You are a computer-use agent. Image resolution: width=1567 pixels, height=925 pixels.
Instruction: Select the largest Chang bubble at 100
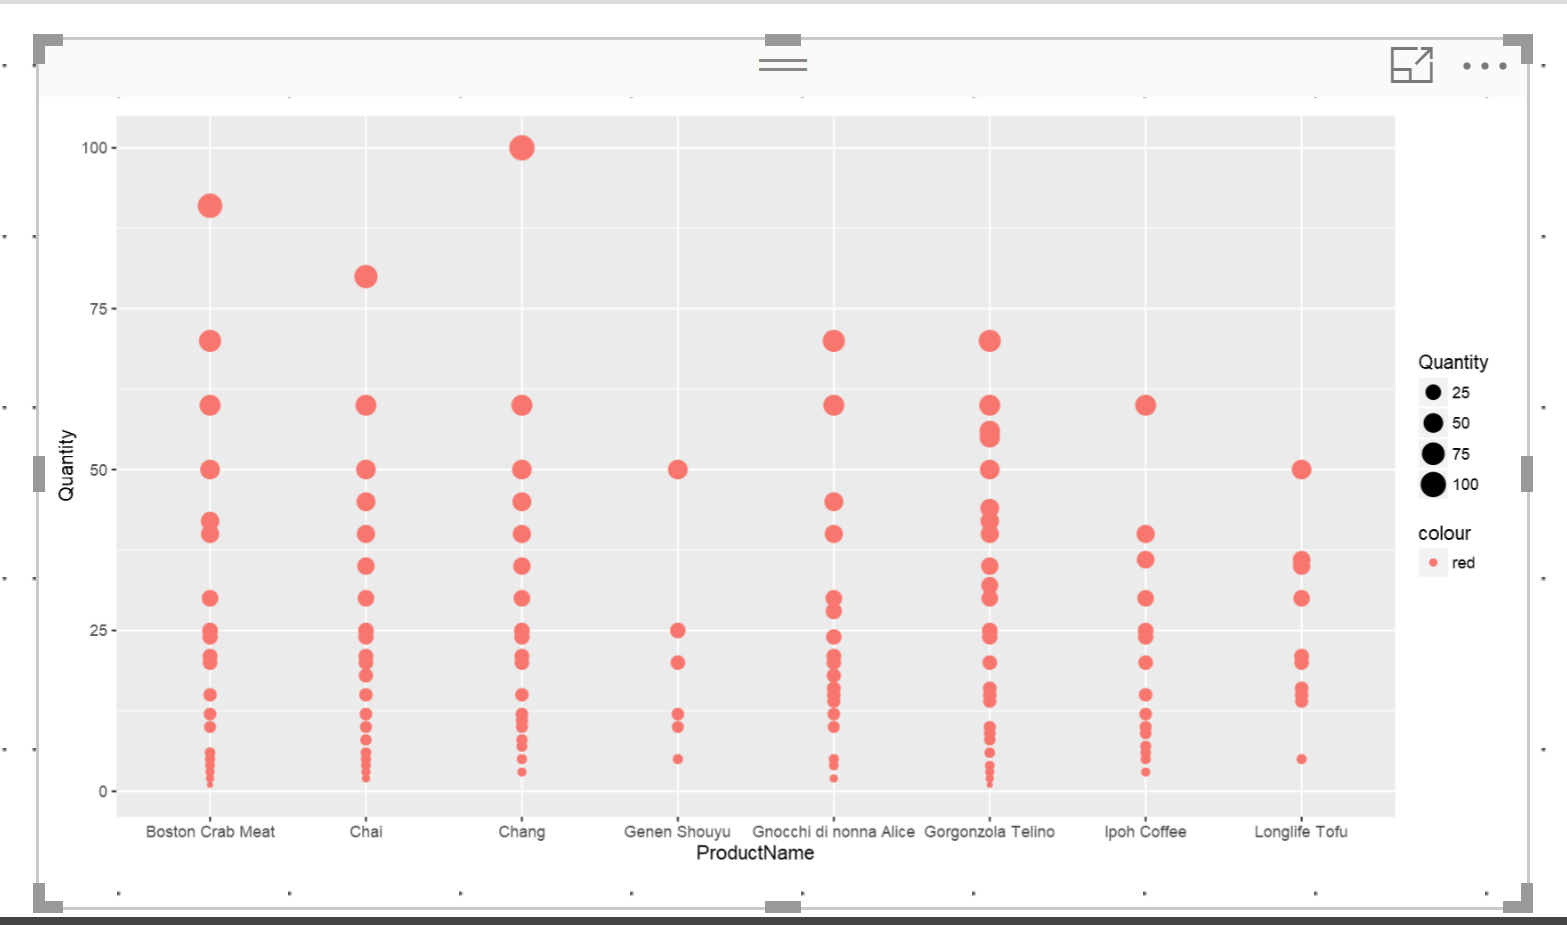point(522,148)
